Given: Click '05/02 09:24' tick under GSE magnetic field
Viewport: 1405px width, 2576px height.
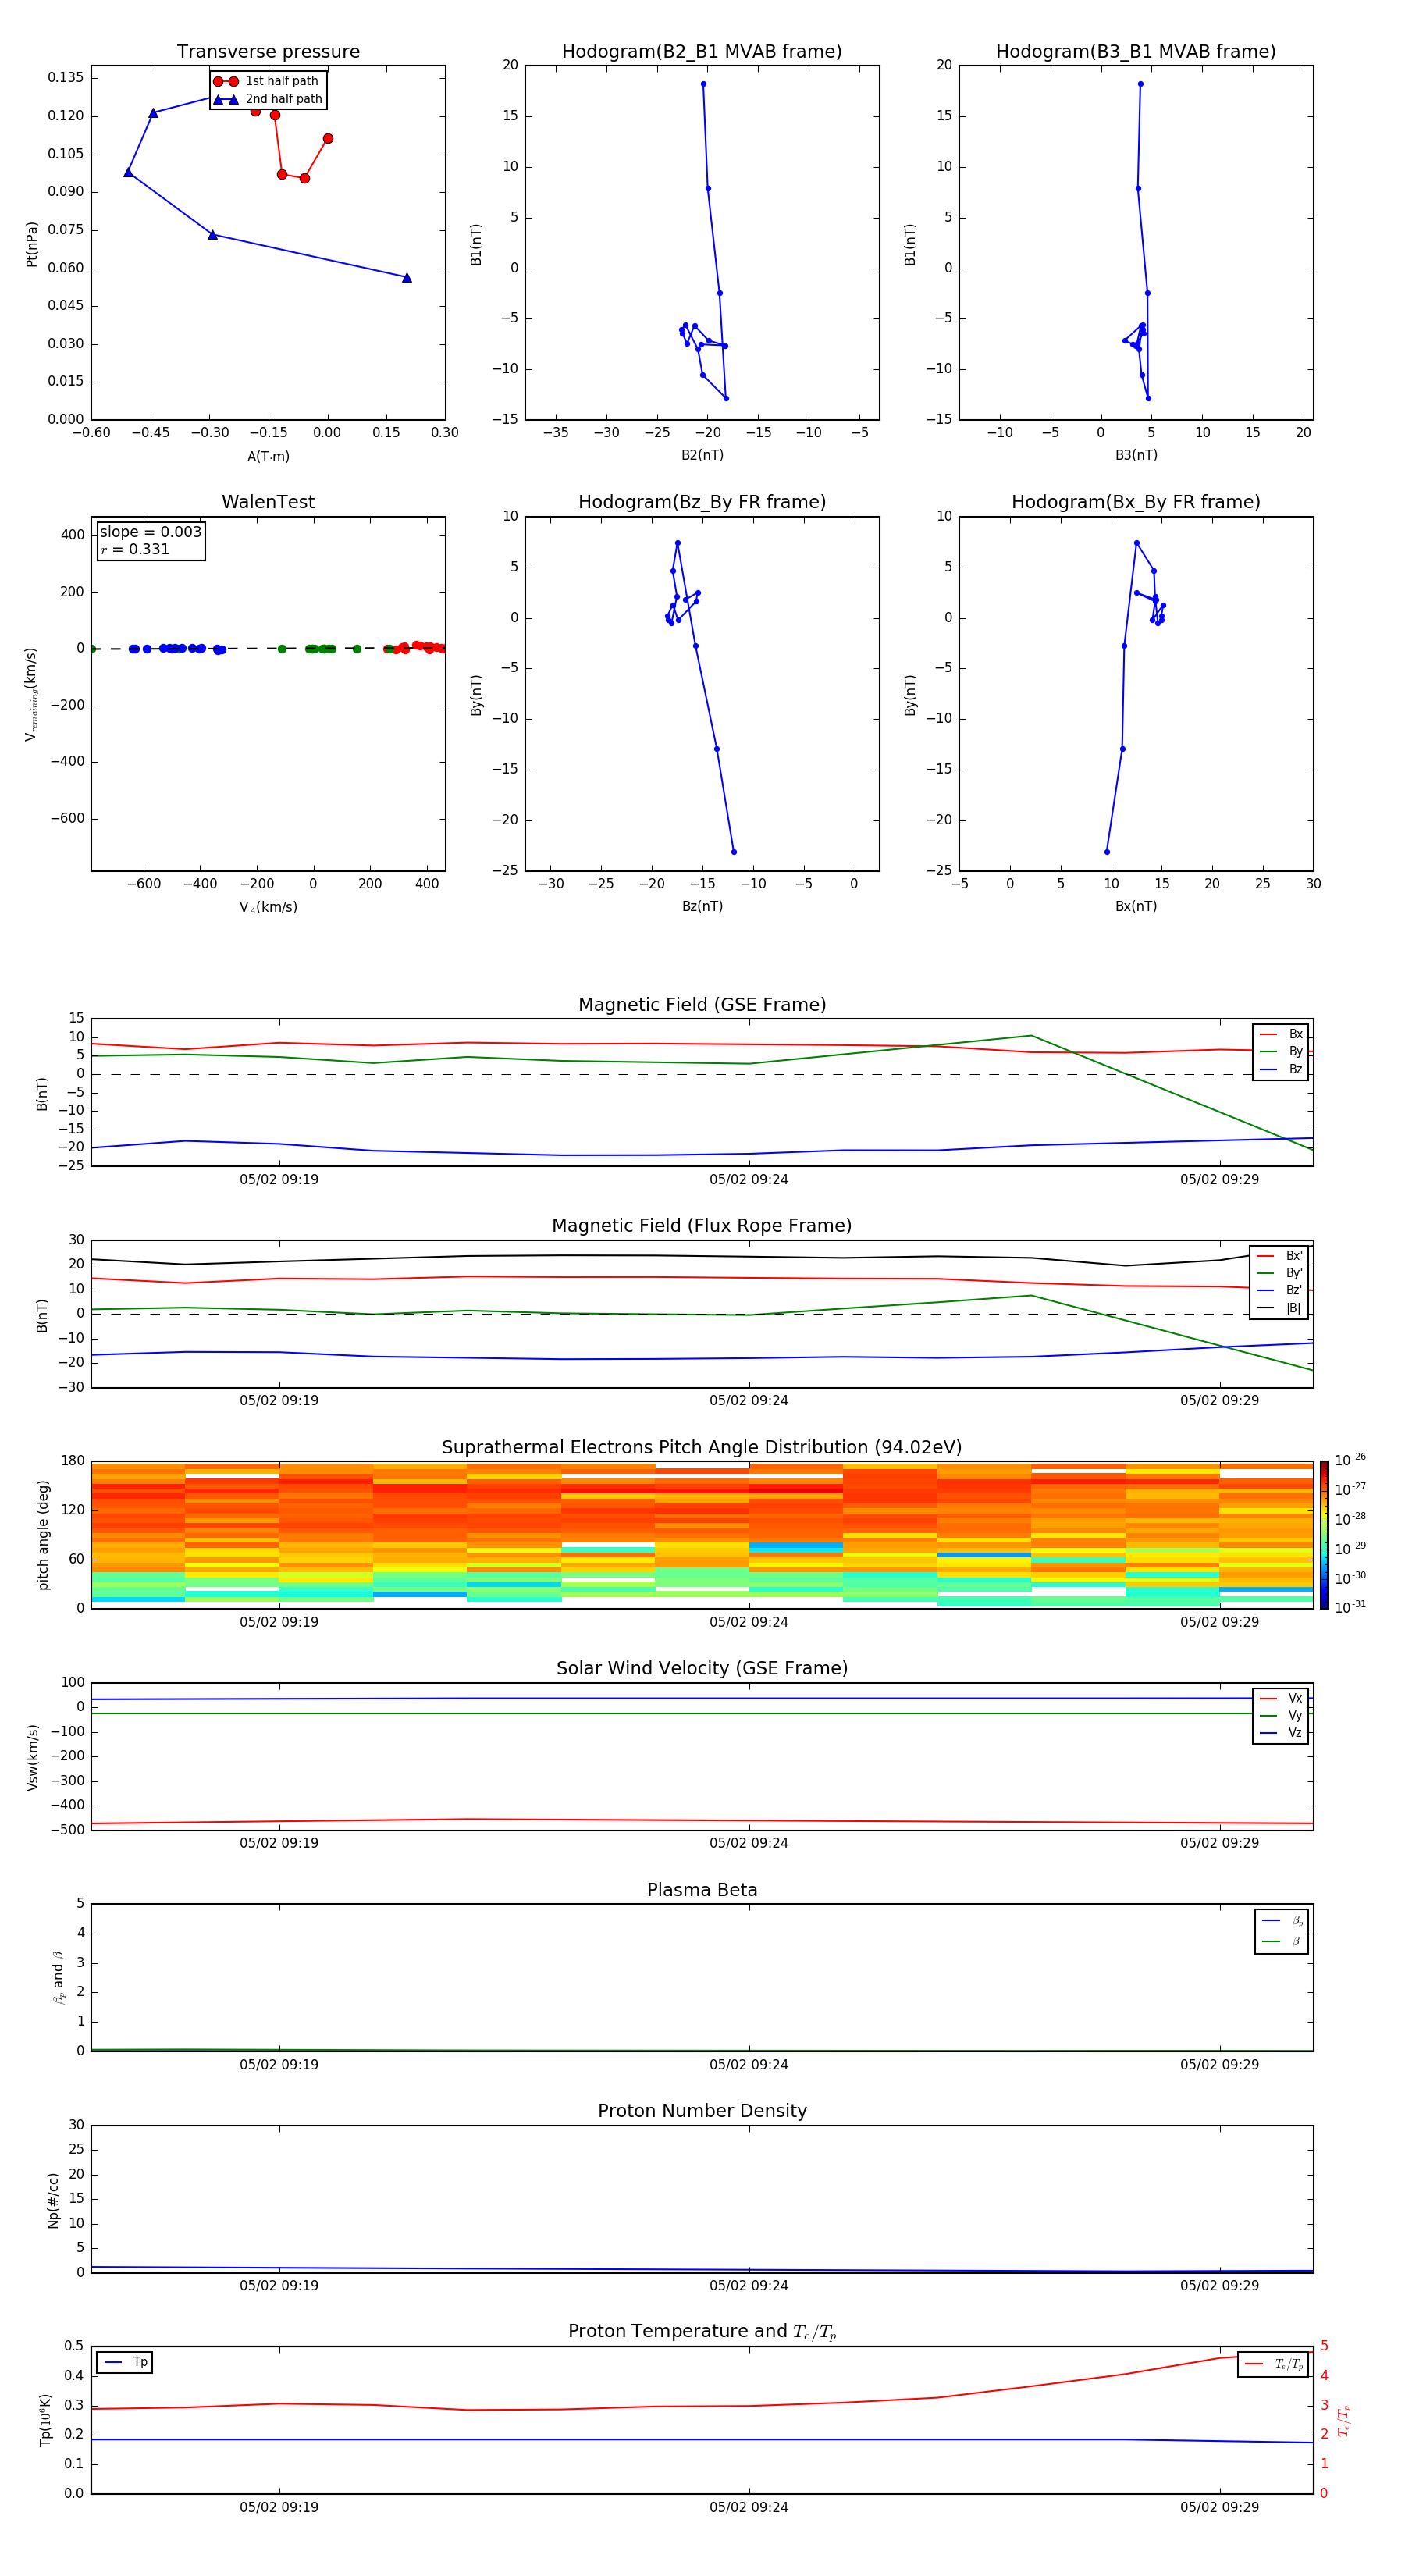Looking at the screenshot, I should (x=749, y=1180).
